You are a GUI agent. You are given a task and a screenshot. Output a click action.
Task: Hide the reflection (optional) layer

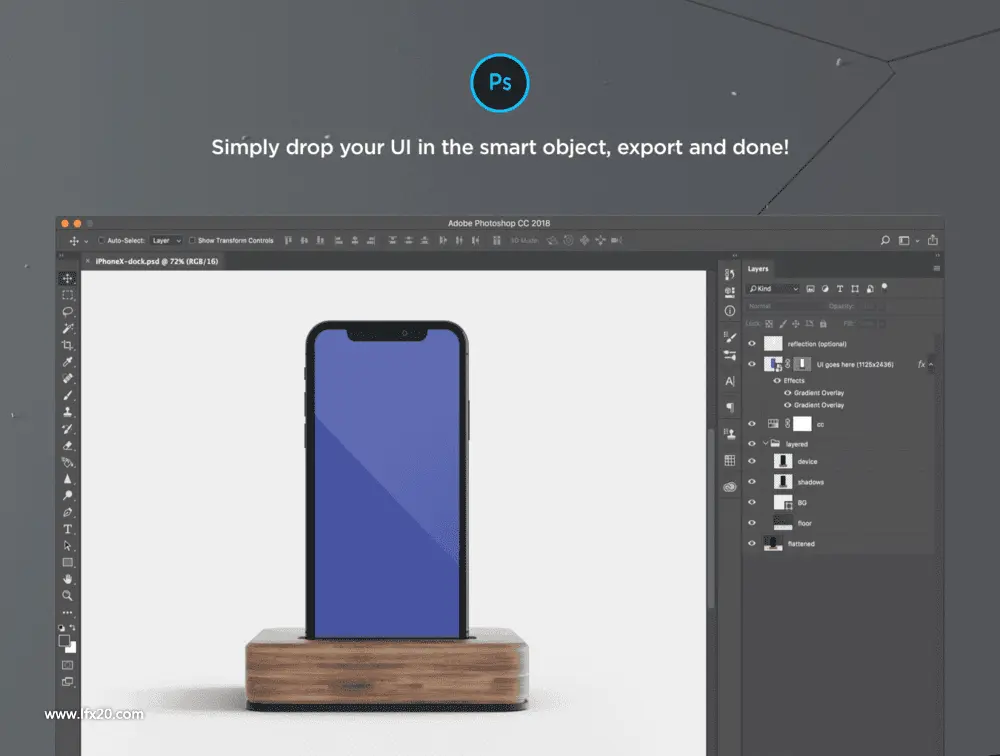[752, 344]
